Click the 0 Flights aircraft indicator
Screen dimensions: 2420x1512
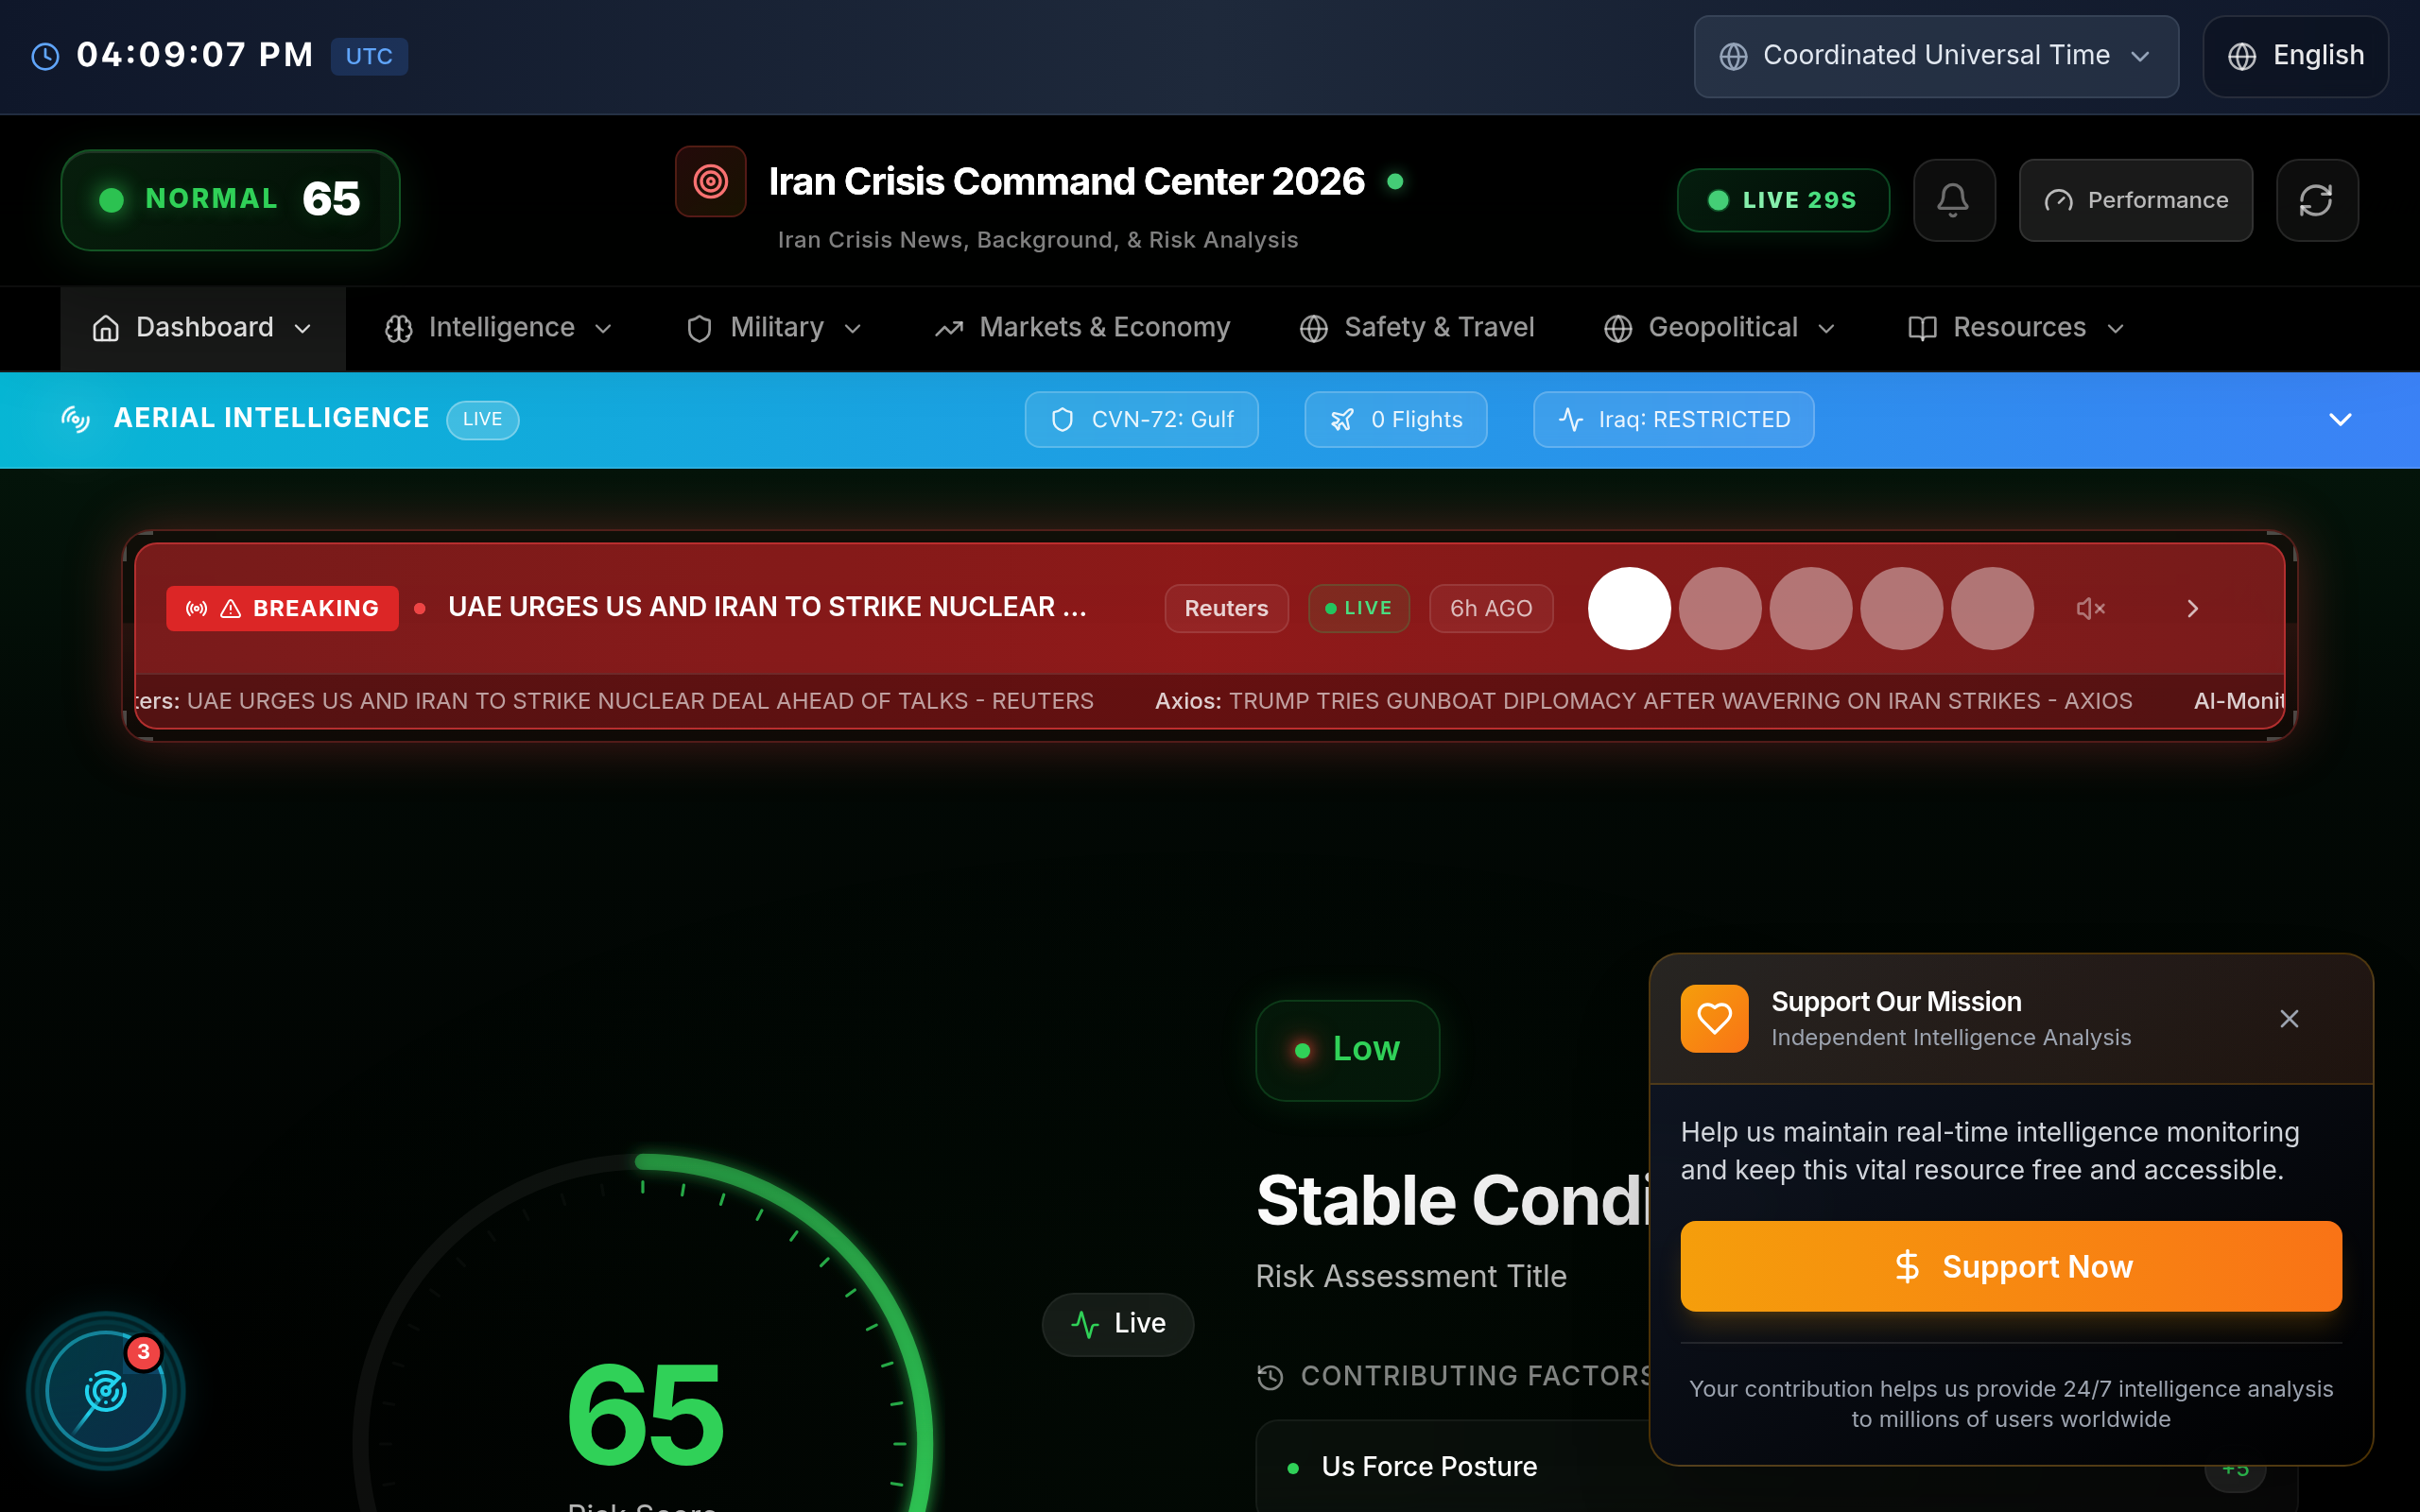point(1395,419)
